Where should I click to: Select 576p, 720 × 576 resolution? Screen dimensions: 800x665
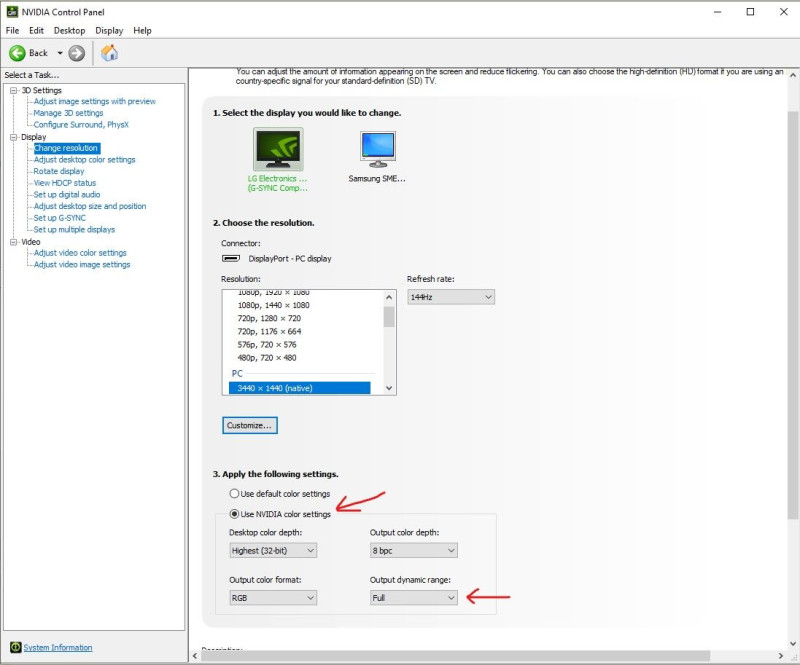267,345
